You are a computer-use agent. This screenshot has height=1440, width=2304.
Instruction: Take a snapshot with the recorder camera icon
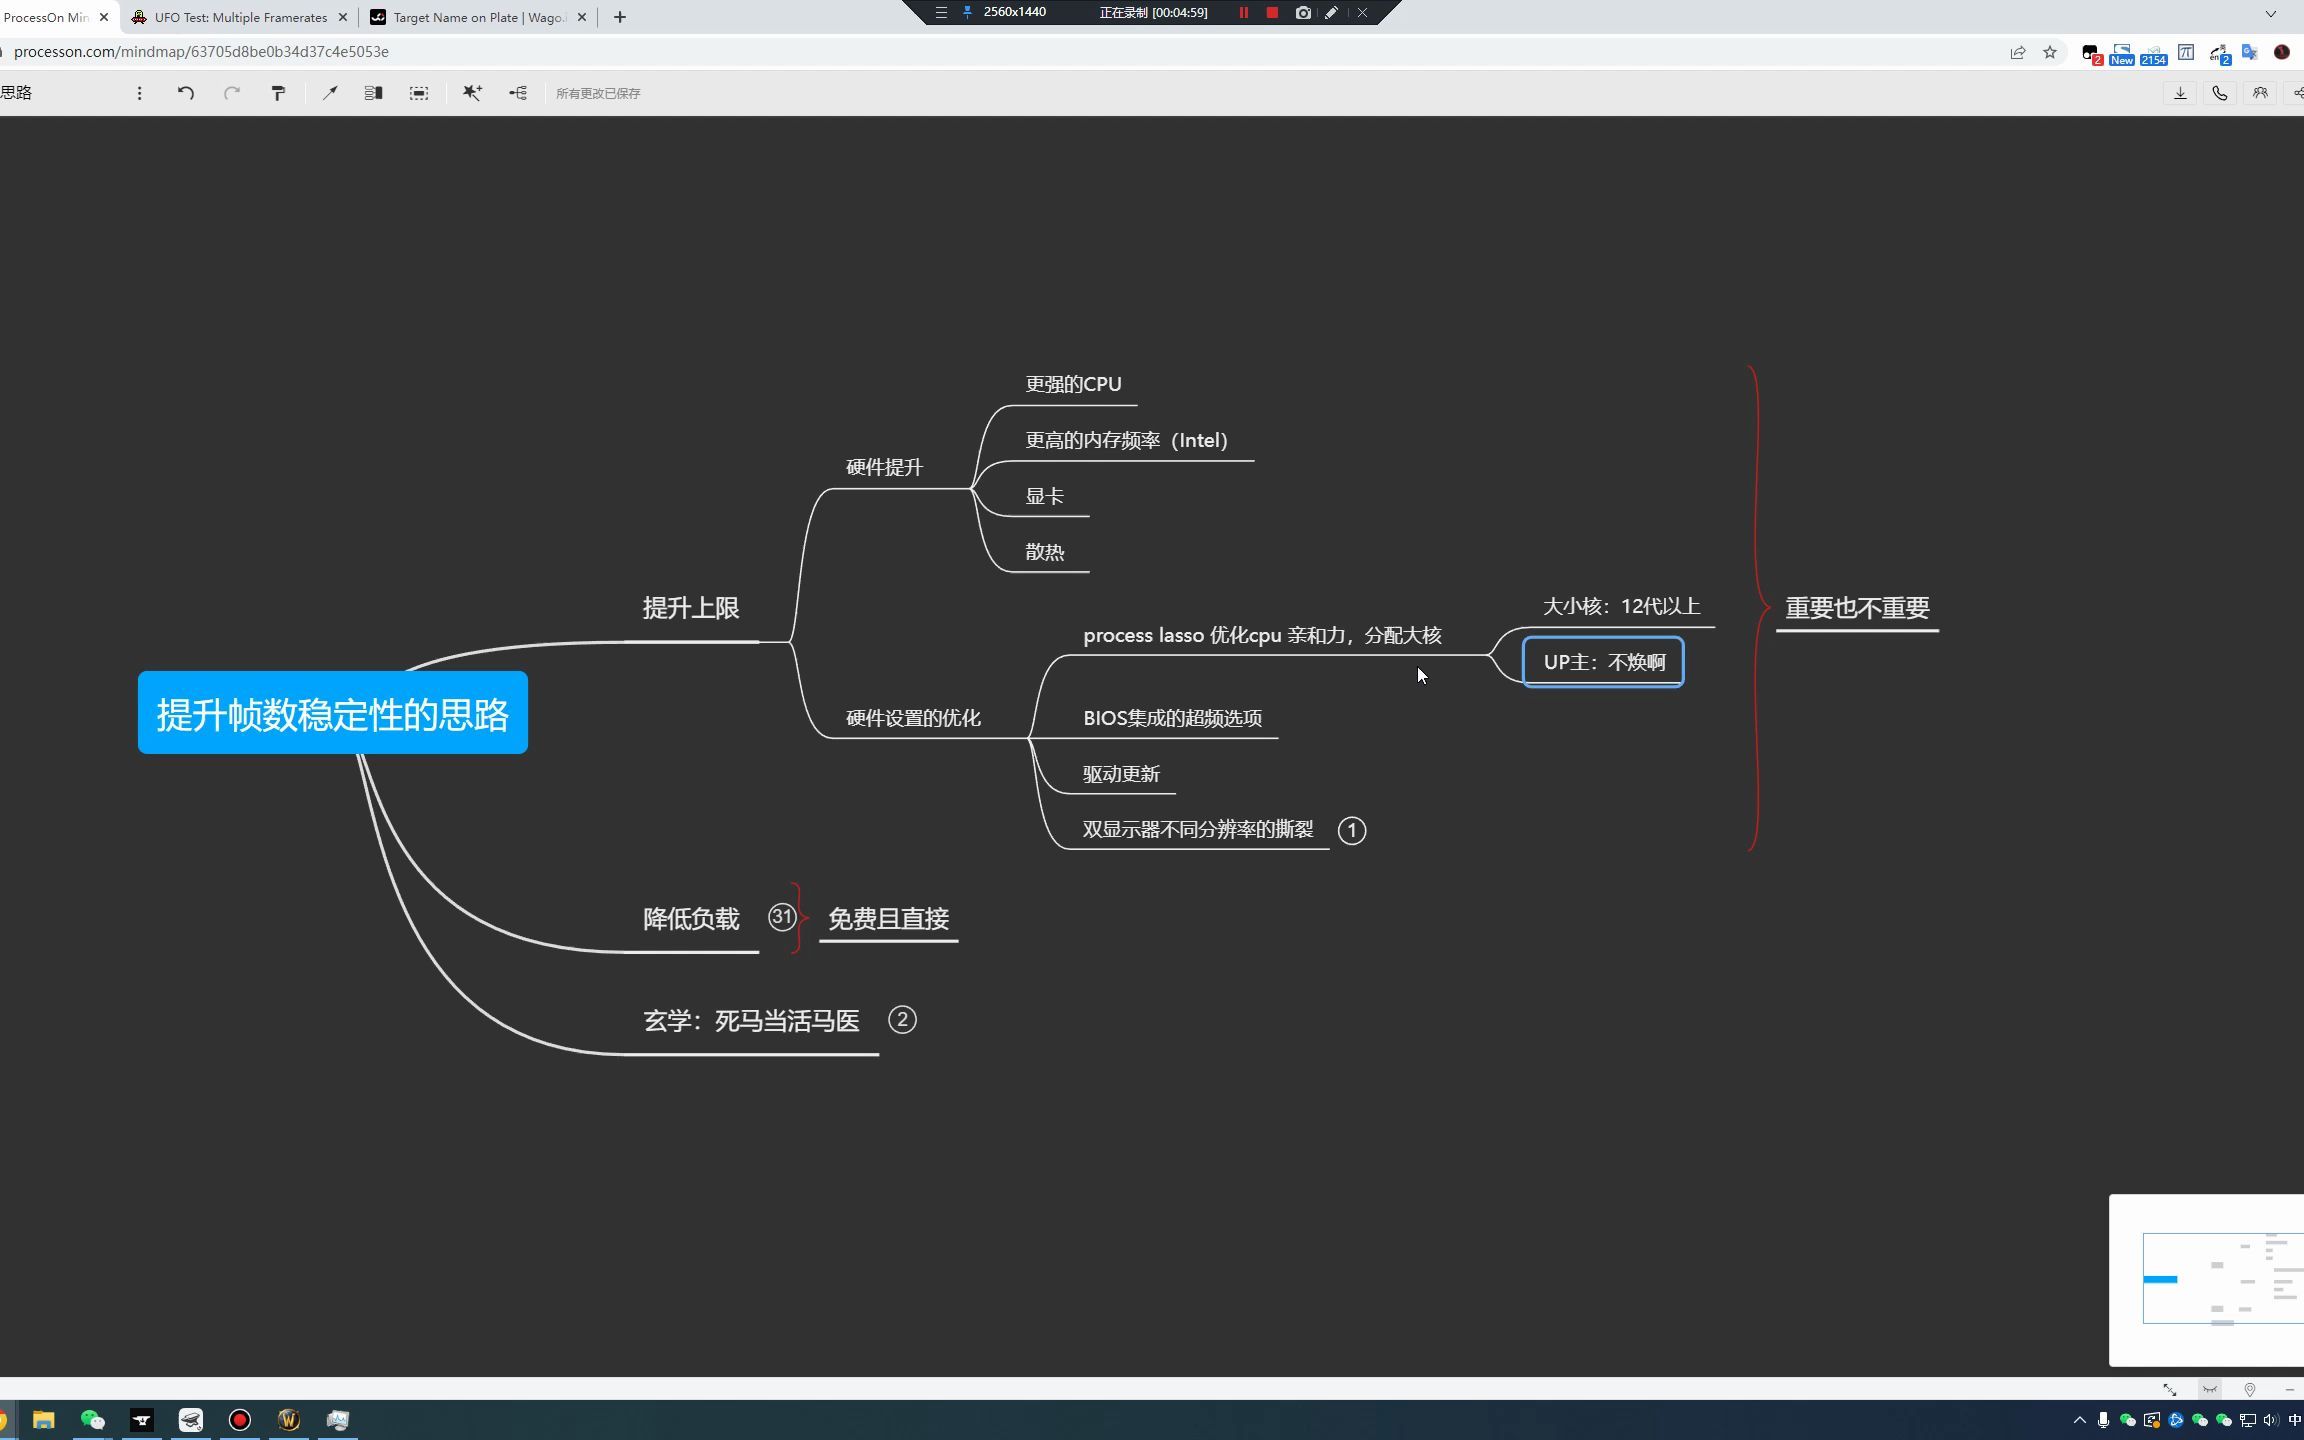pos(1303,13)
